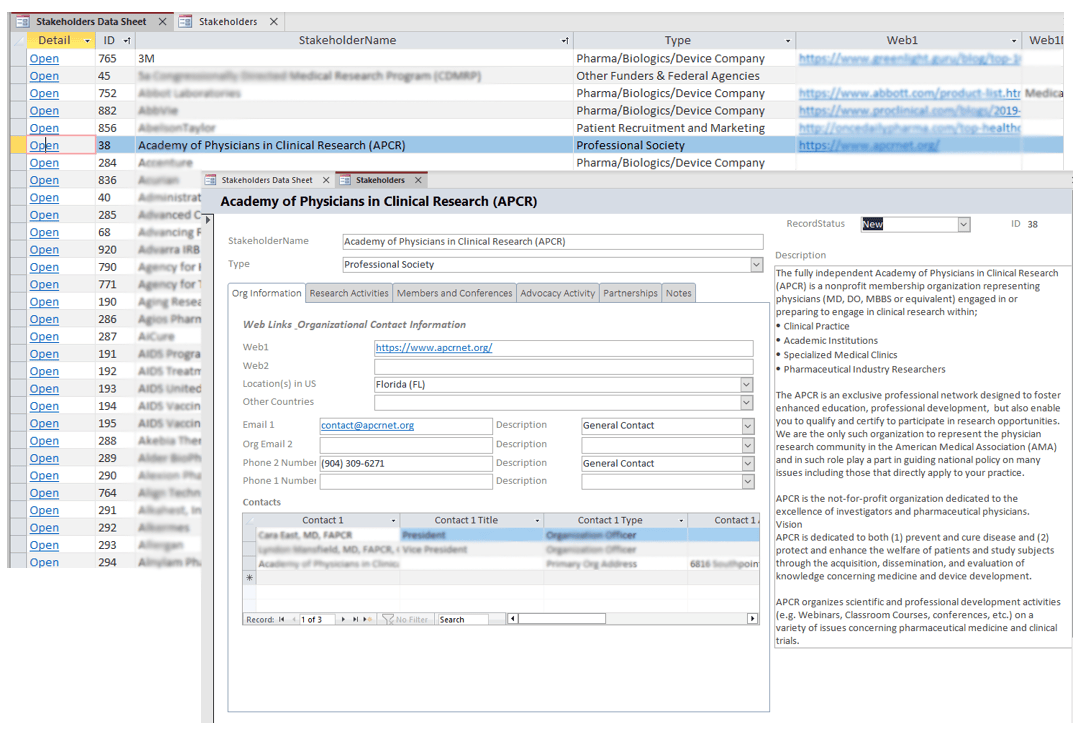This screenshot has height=745, width=1080.
Task: Click form icon on front Stakeholders Data Sheet tab
Action: (x=211, y=180)
